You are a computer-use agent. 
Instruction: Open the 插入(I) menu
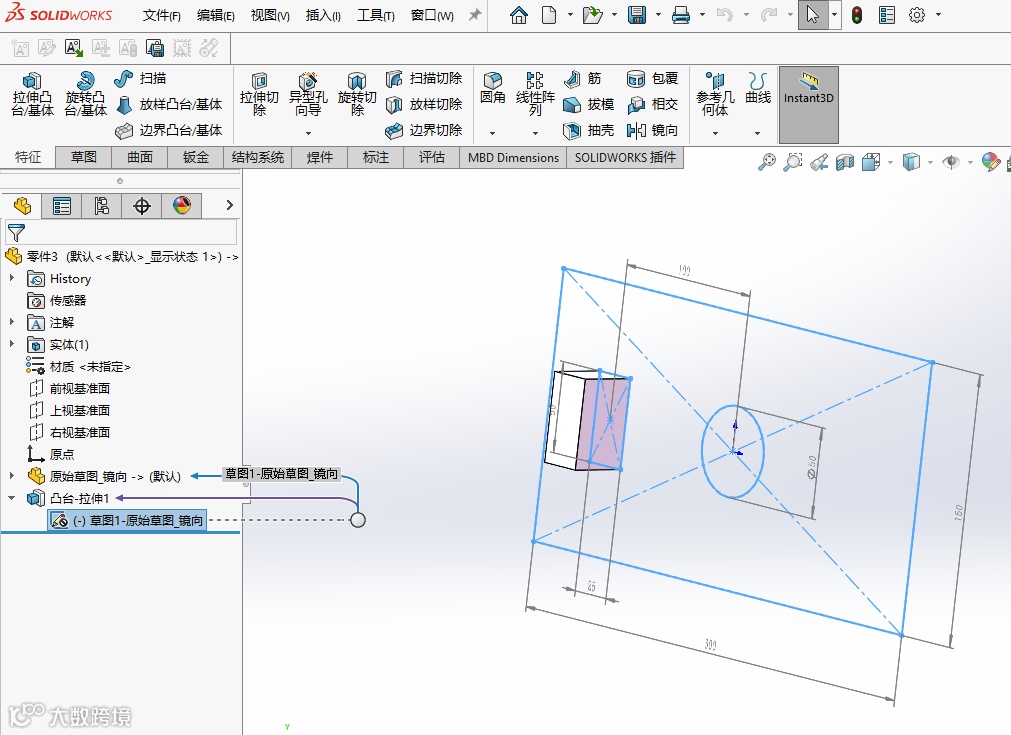323,15
